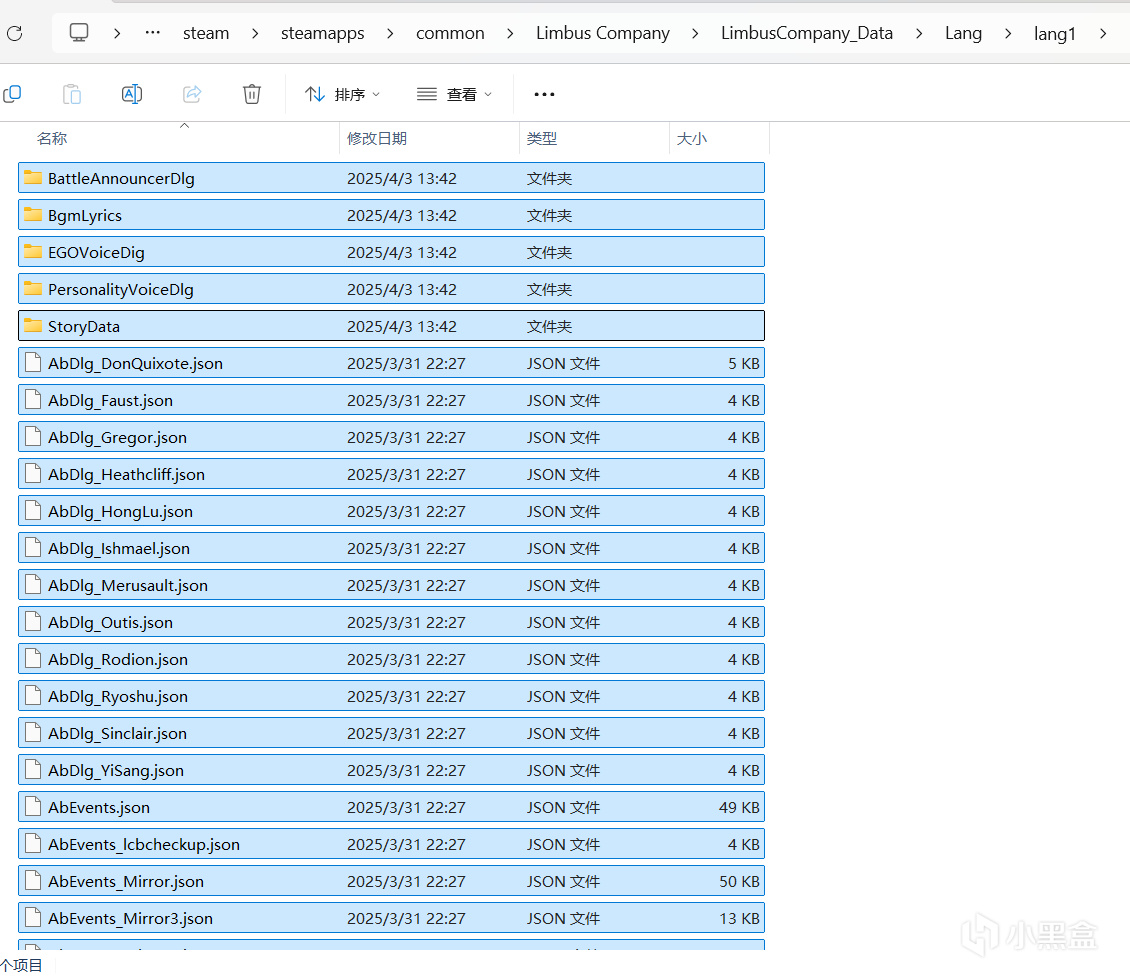Click the file icon of AbDlg_Ishmael.json
Viewport: 1130px width, 980px height.
[32, 548]
